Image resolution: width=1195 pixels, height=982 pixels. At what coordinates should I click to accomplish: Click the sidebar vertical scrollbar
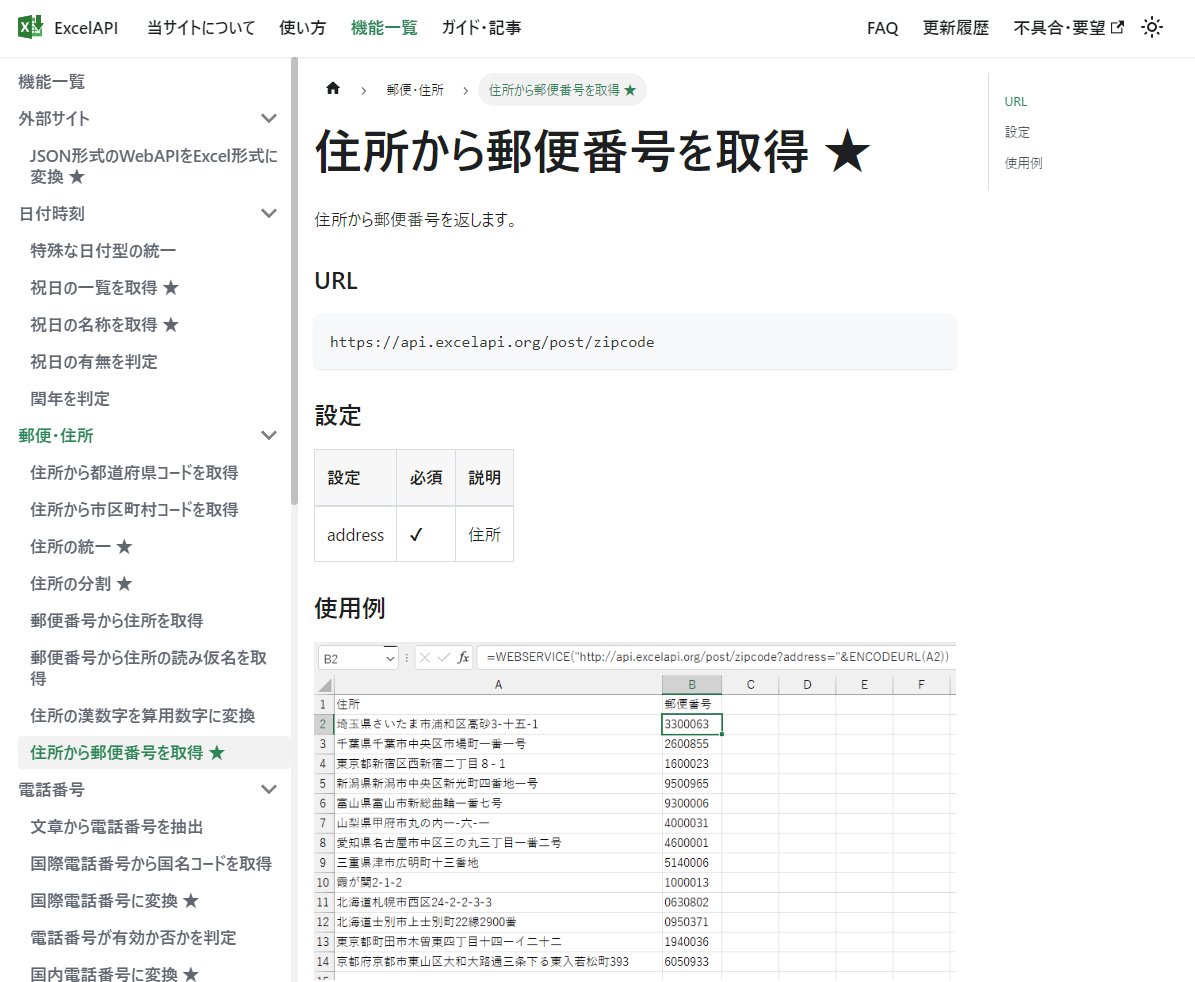[x=294, y=280]
